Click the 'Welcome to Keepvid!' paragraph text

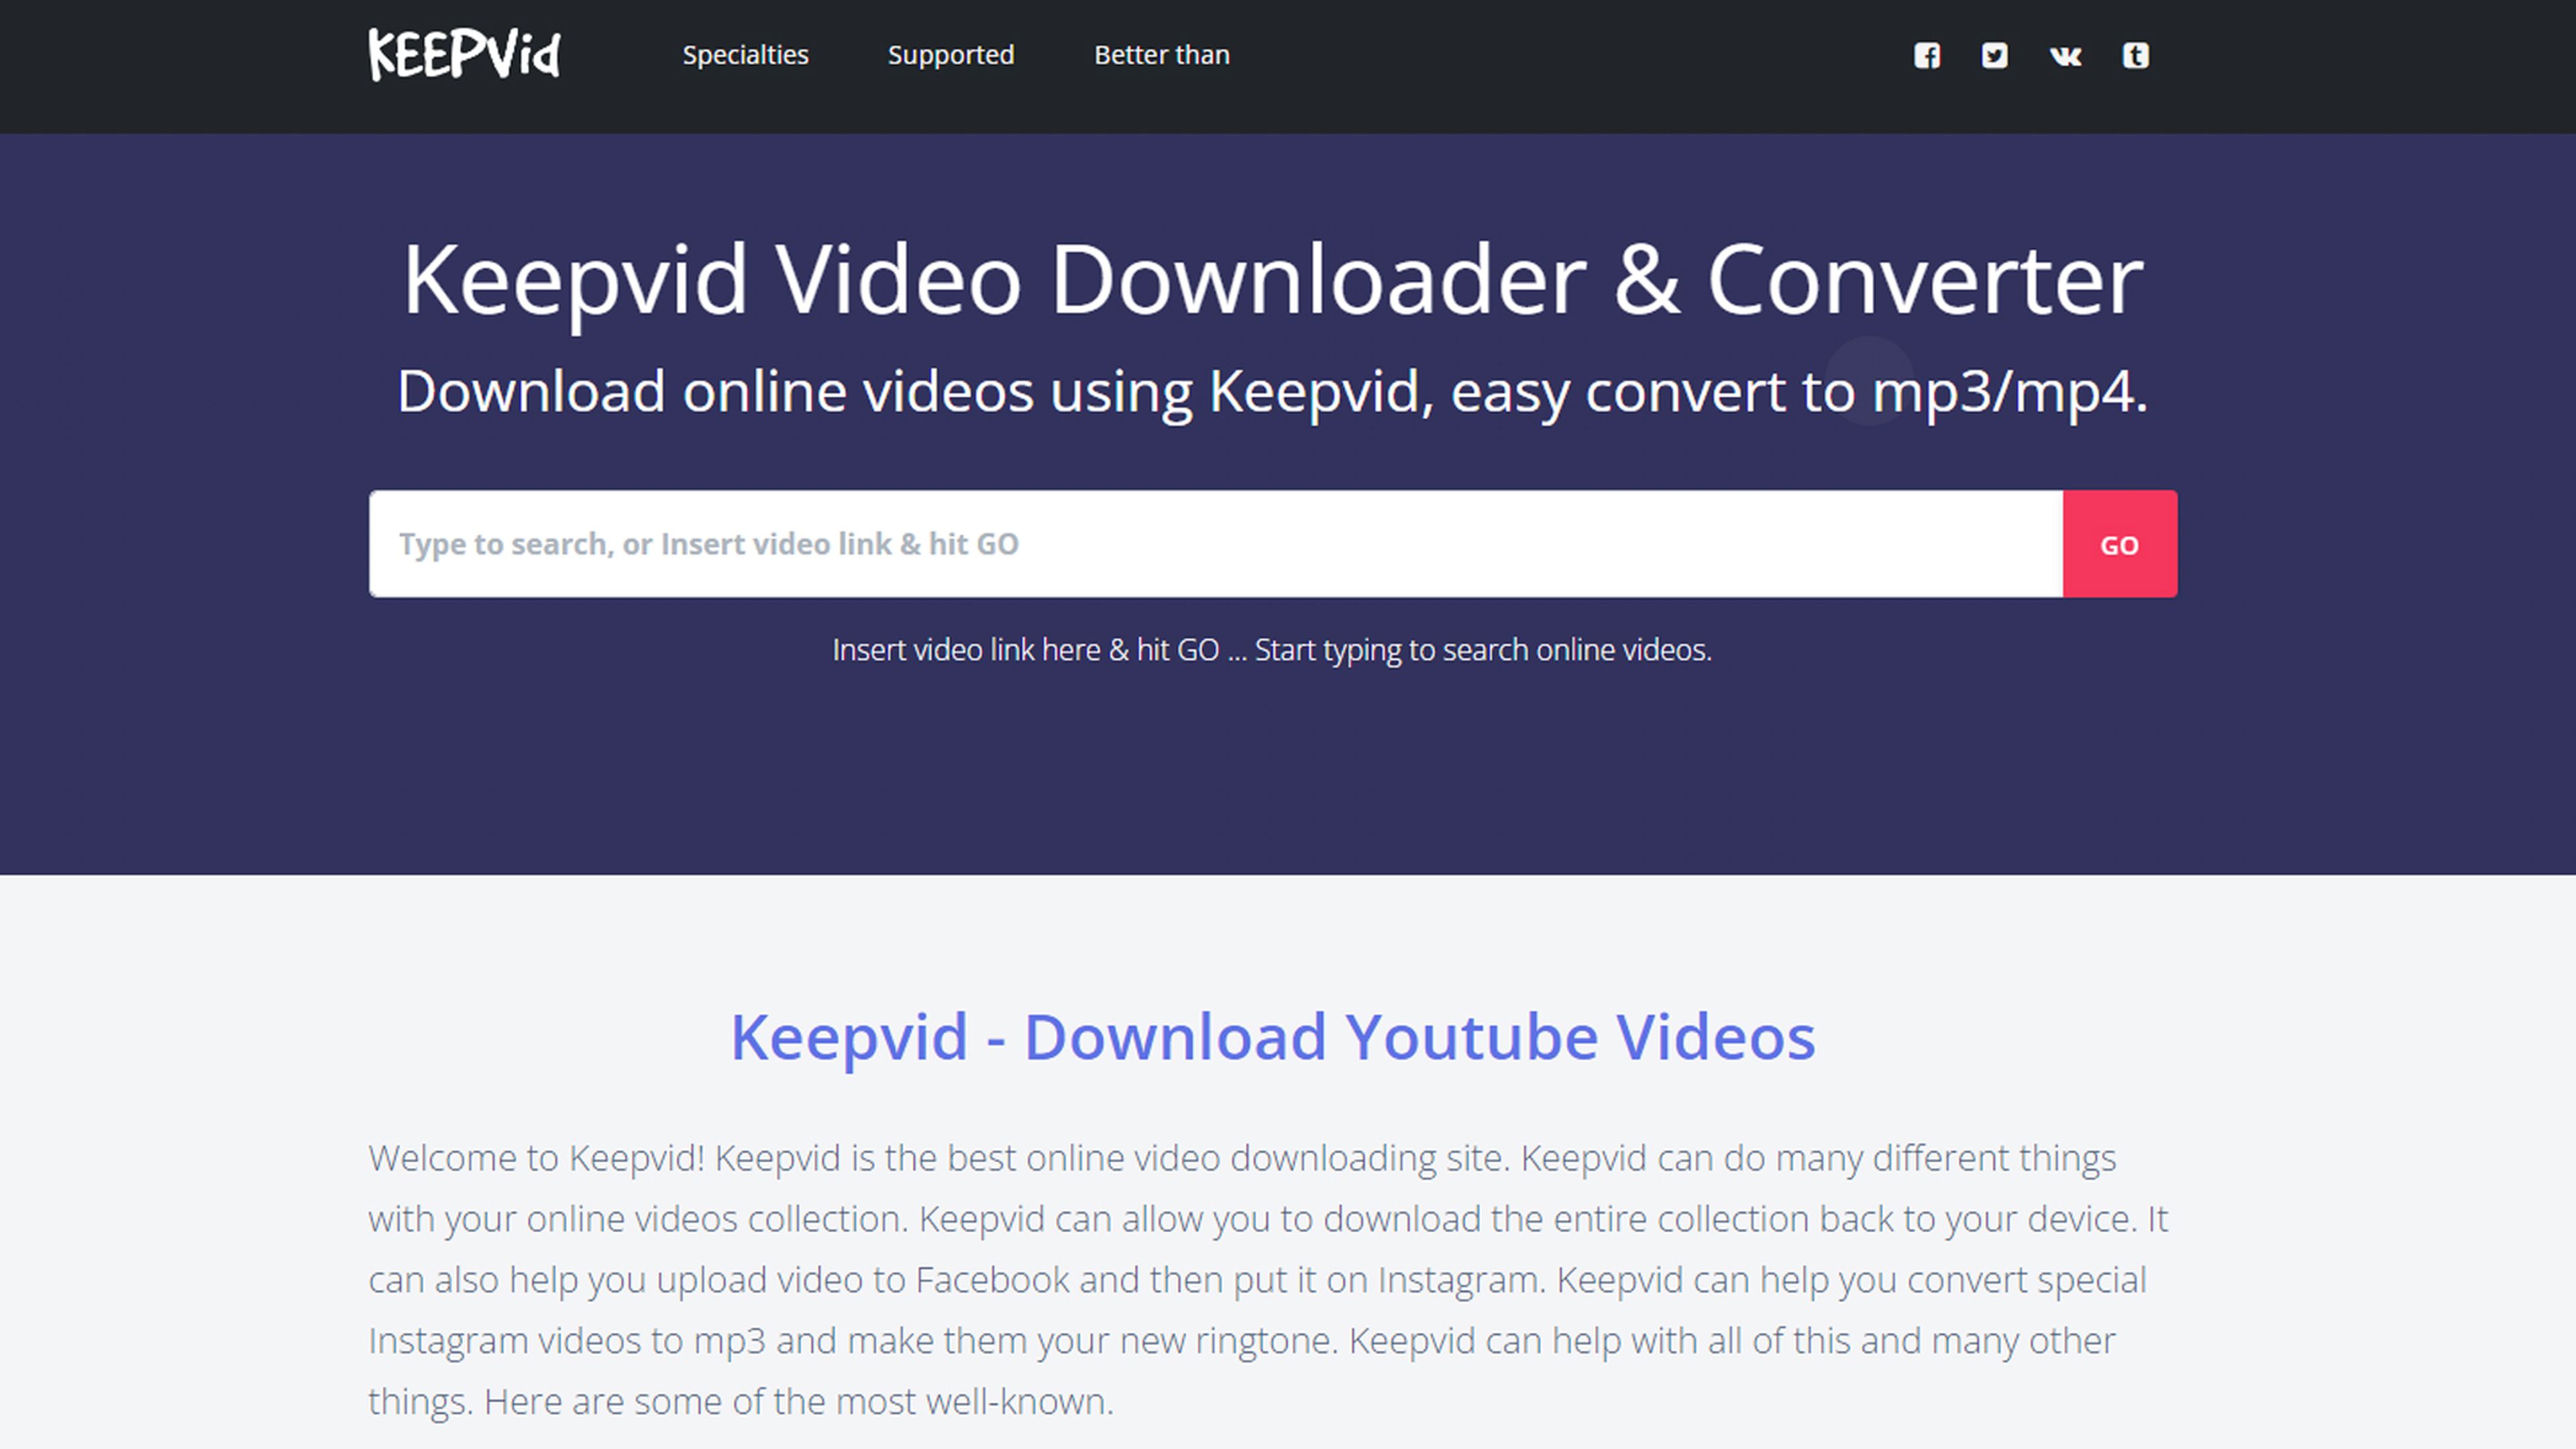pos(1268,1279)
